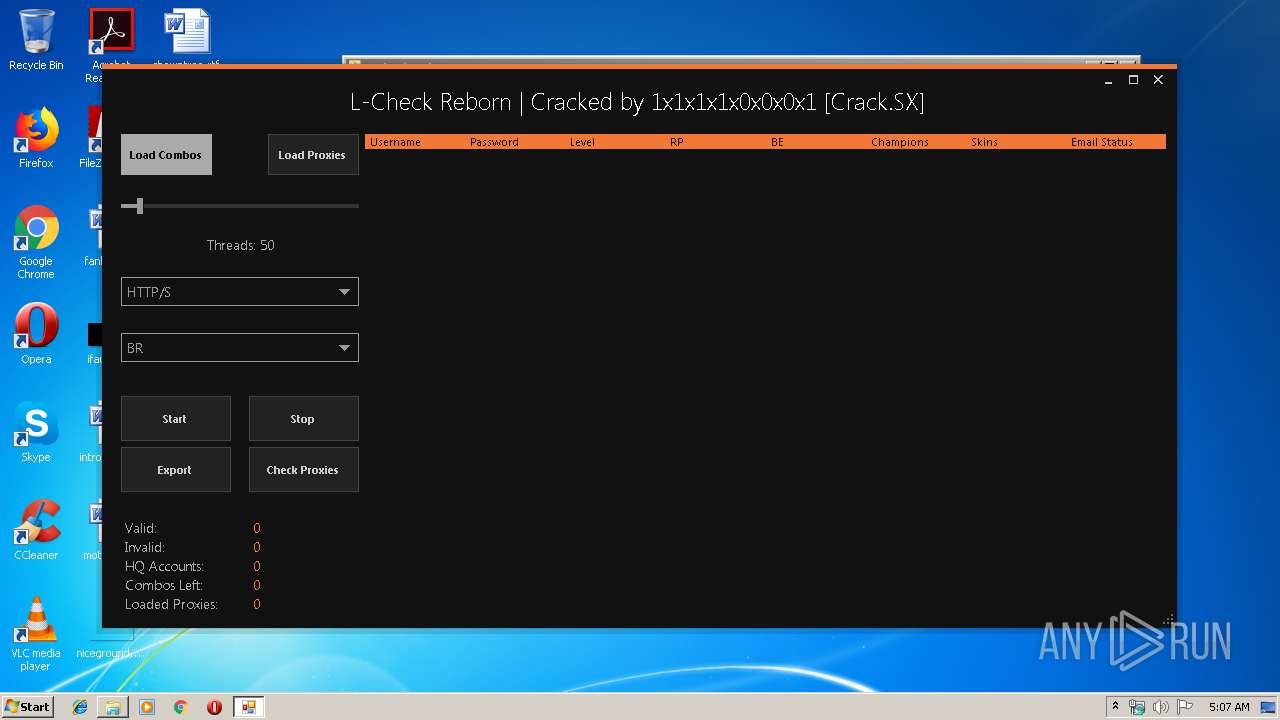Click the Chrome icon in the taskbar
This screenshot has width=1280, height=720.
coord(181,707)
